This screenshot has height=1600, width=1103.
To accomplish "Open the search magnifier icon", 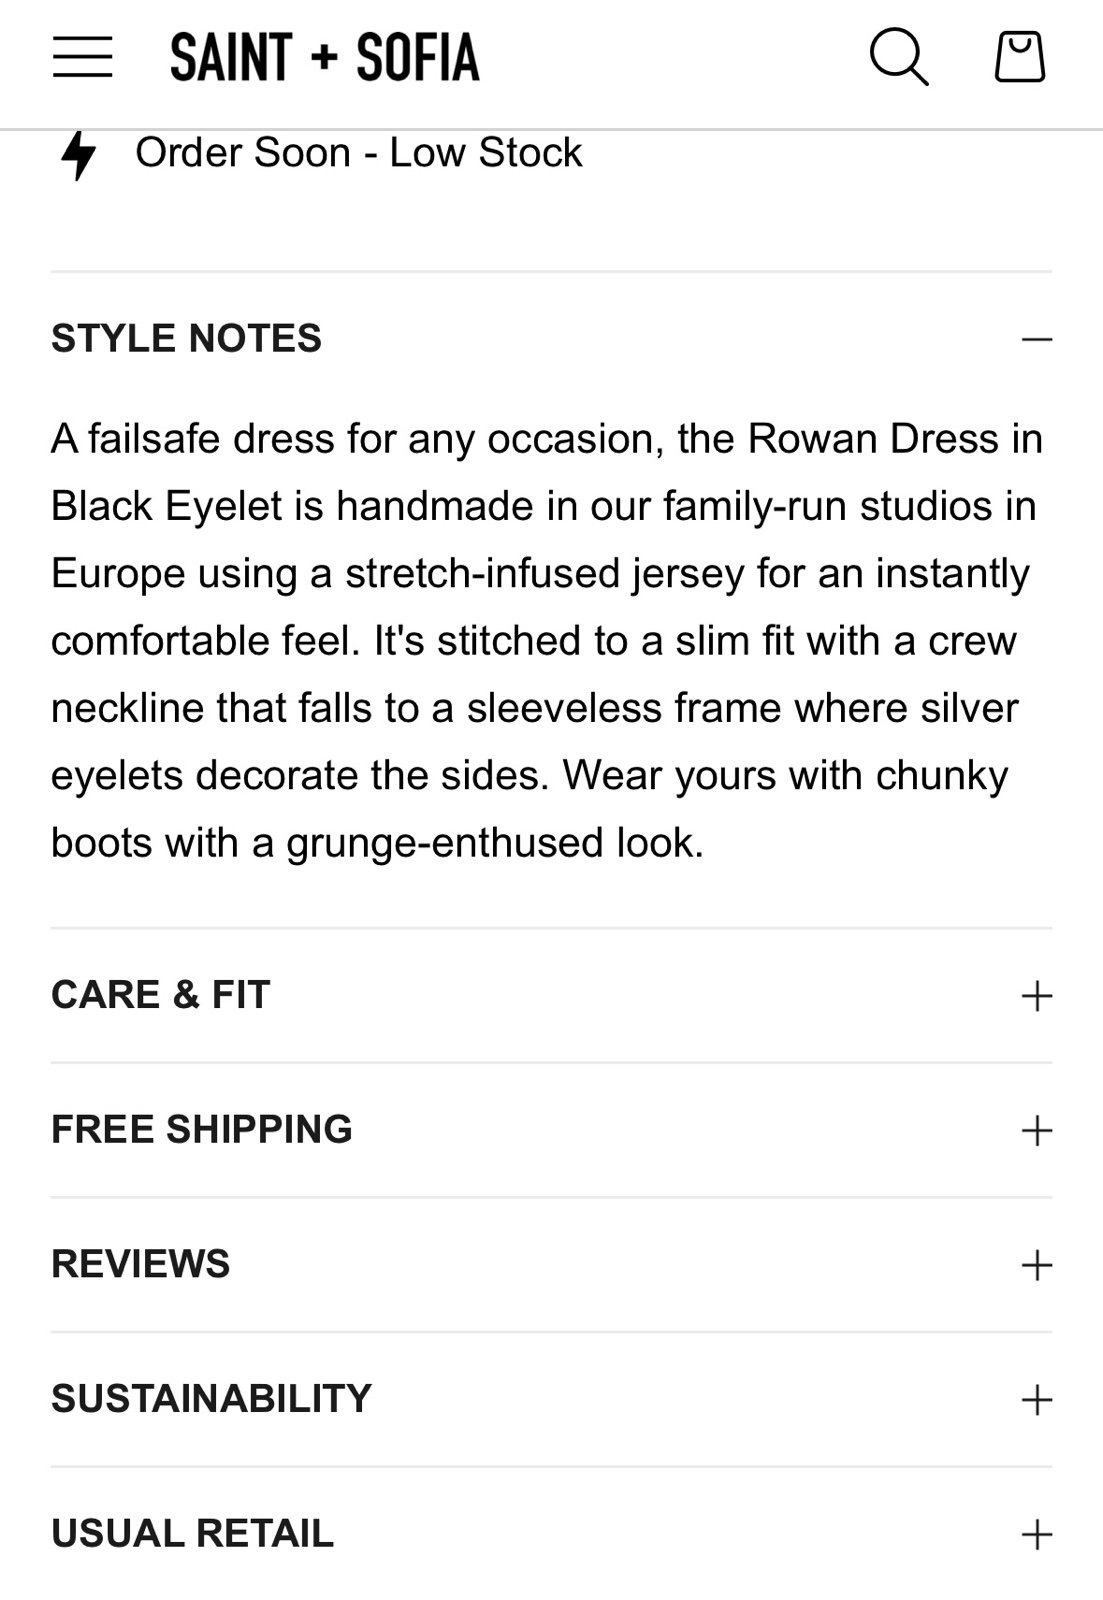I will [x=898, y=57].
